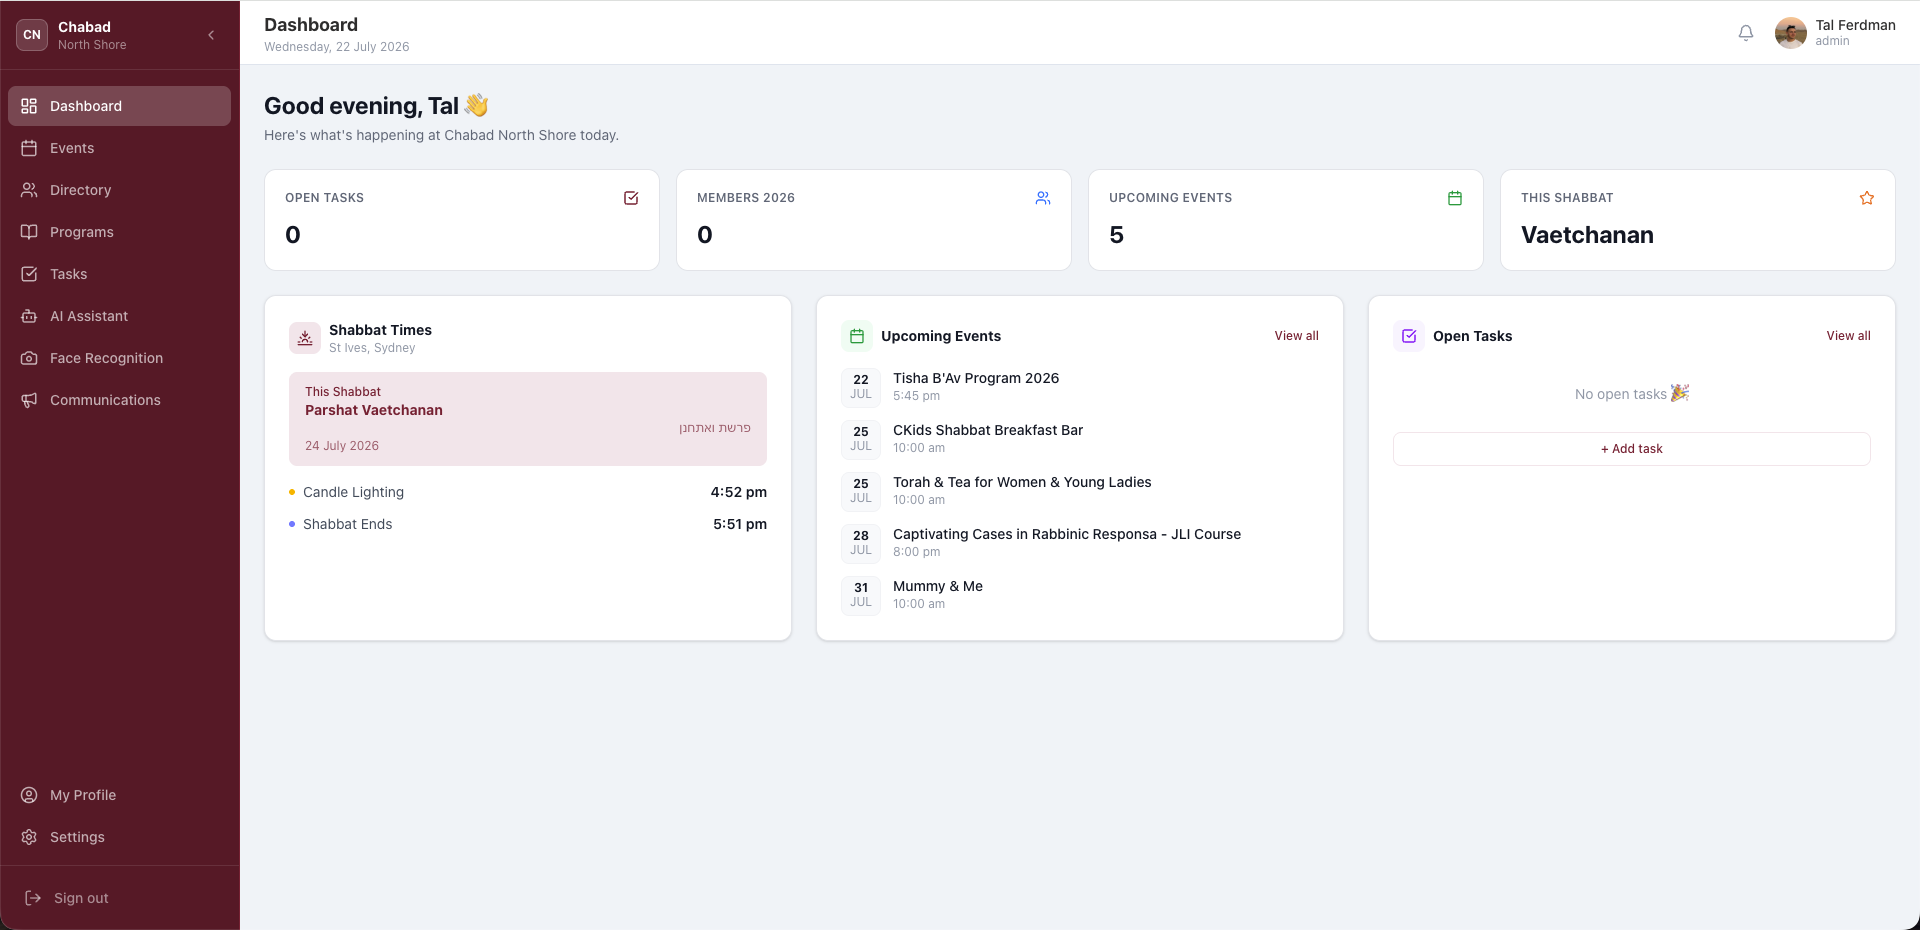Screen dimensions: 1920x930
Task: Open the Tisha B'Av Program 2026 event
Action: [x=976, y=378]
